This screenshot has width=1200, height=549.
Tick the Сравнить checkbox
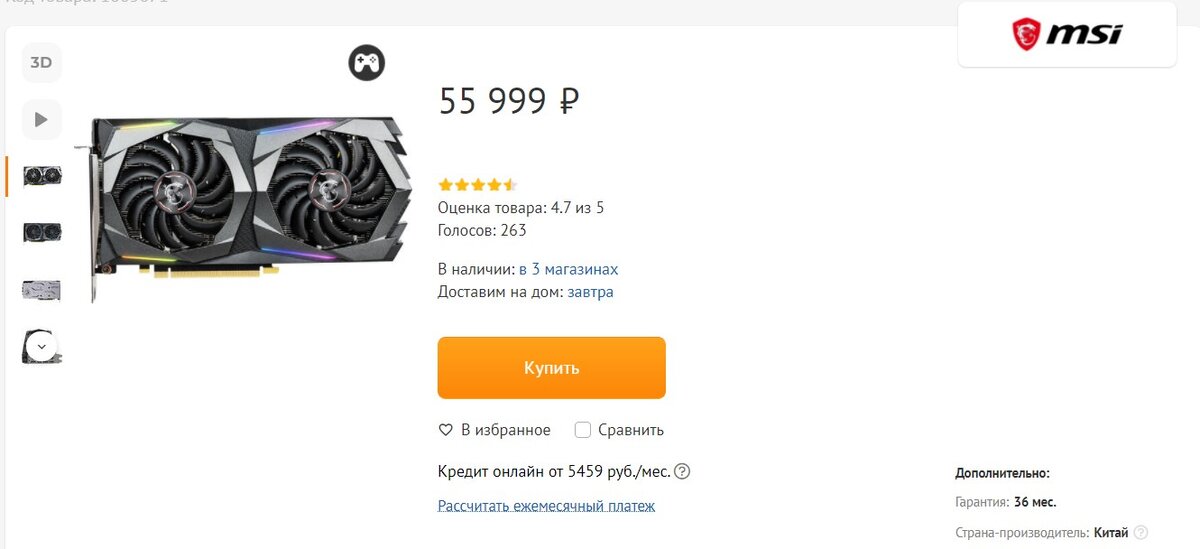tap(583, 430)
